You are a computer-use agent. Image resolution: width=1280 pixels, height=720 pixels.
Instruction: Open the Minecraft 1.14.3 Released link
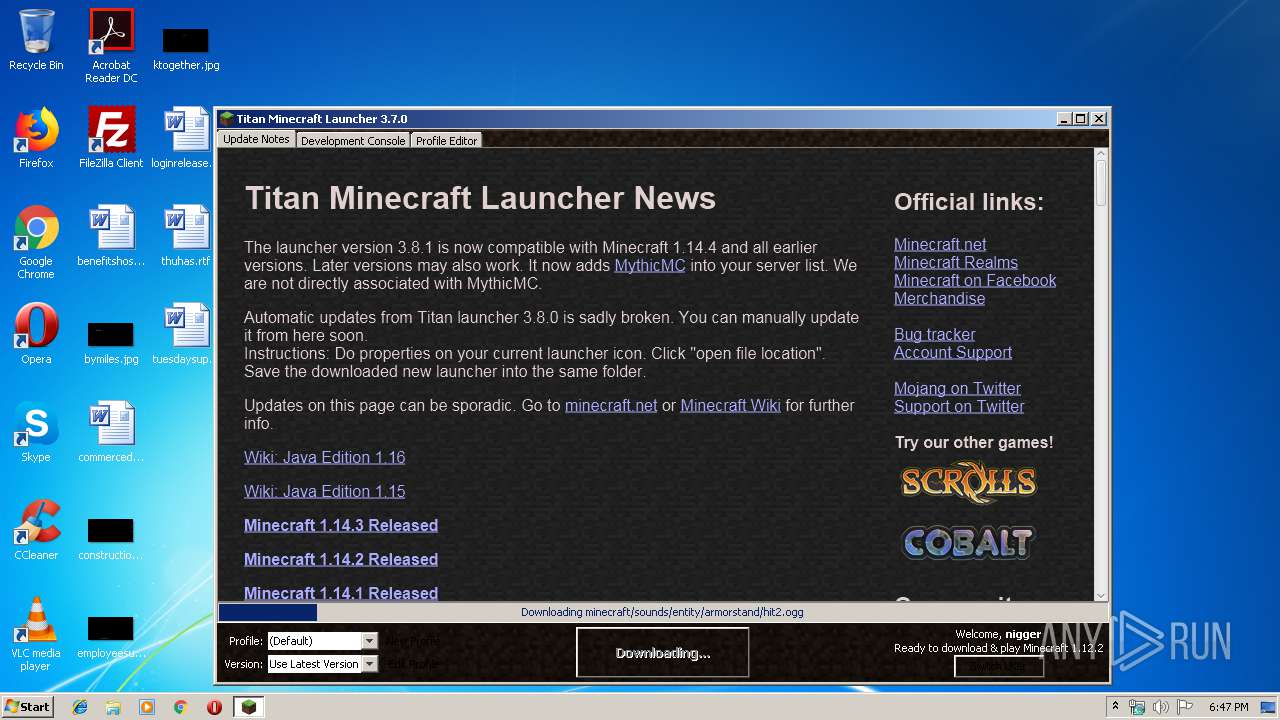[341, 525]
